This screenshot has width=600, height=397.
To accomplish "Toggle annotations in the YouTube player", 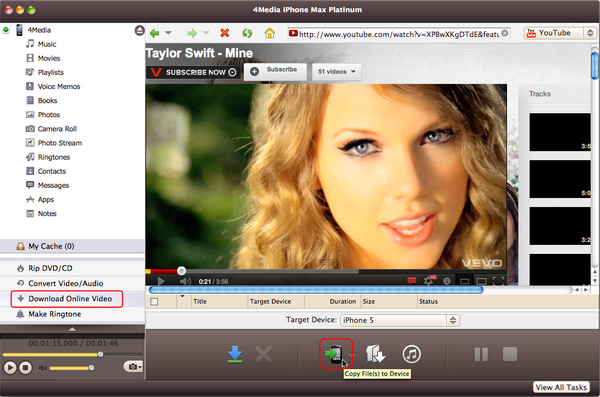I will click(x=412, y=281).
